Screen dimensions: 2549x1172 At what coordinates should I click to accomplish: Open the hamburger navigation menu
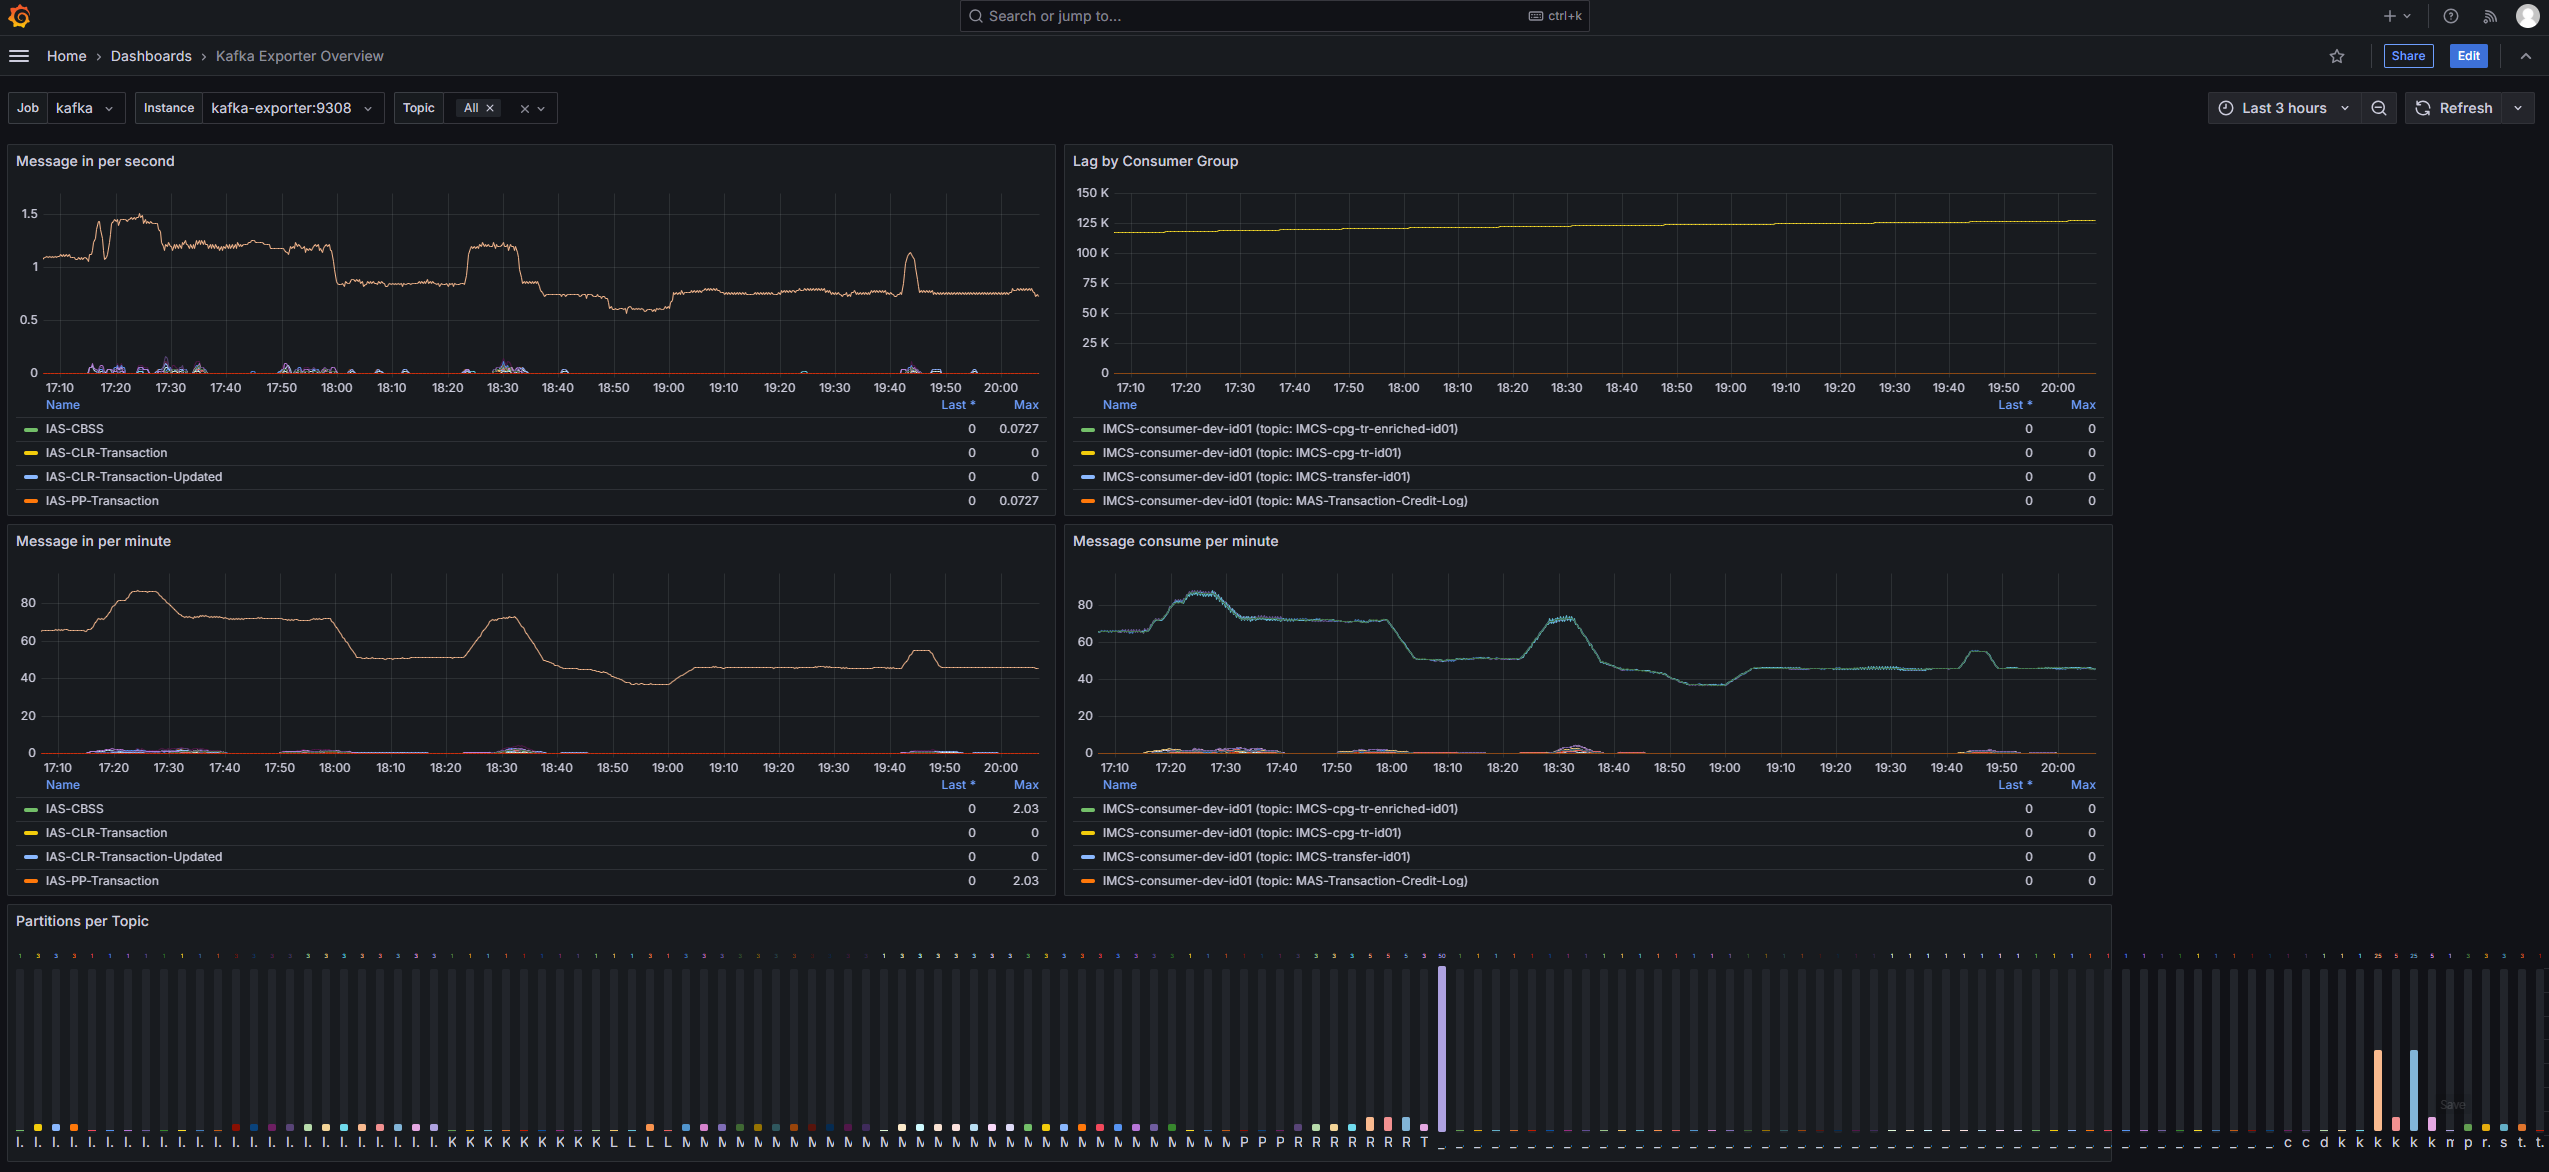pos(19,56)
